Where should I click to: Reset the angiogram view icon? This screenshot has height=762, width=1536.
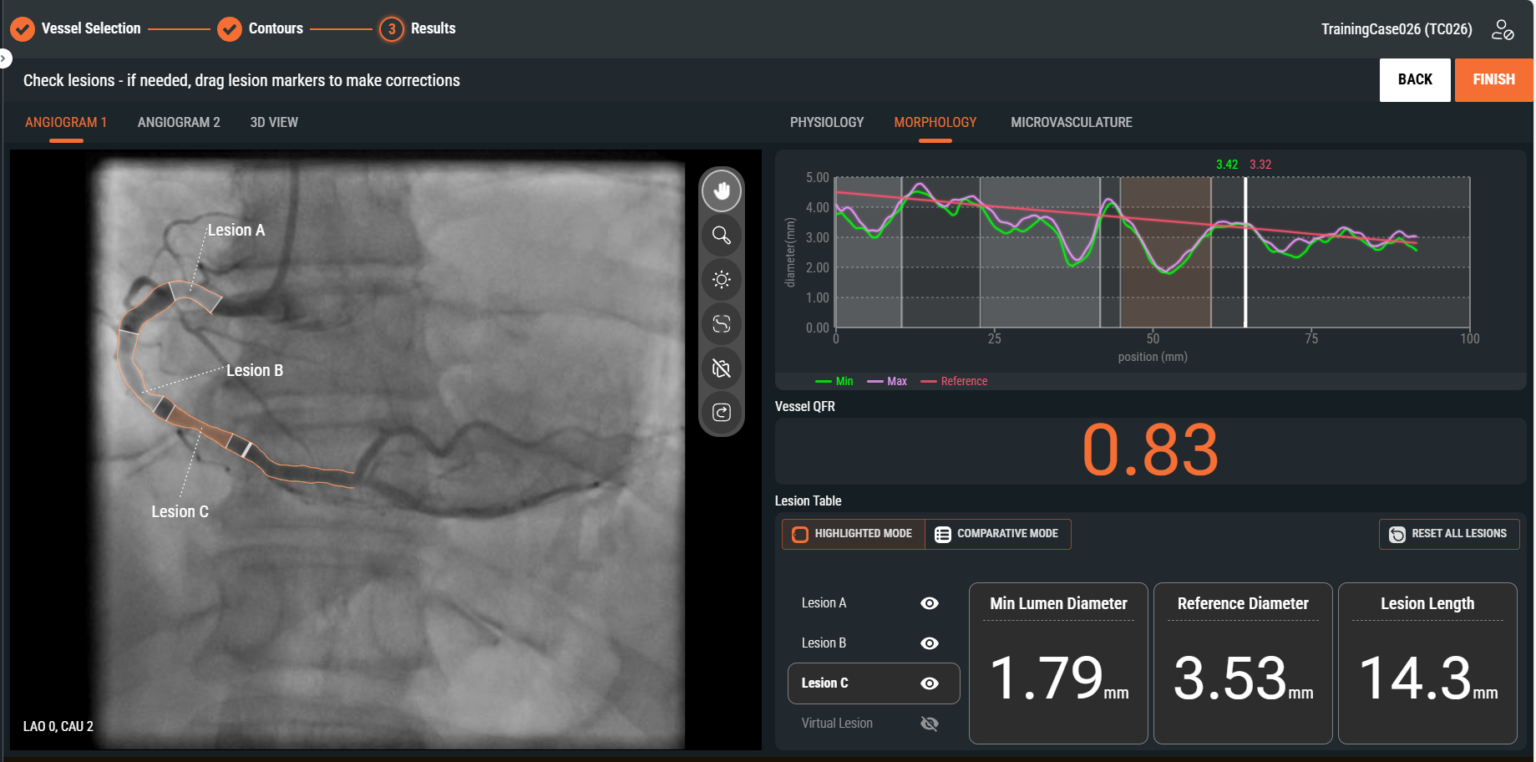(x=721, y=412)
